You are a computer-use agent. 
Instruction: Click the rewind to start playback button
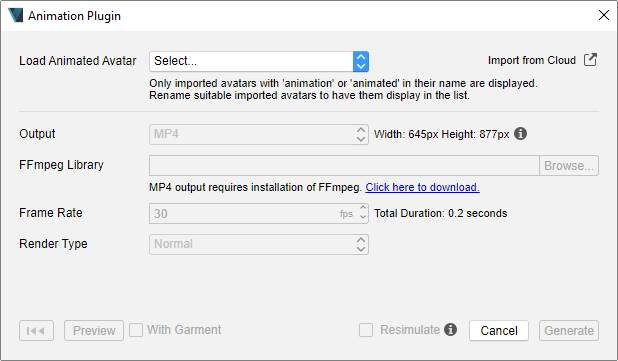tap(36, 331)
